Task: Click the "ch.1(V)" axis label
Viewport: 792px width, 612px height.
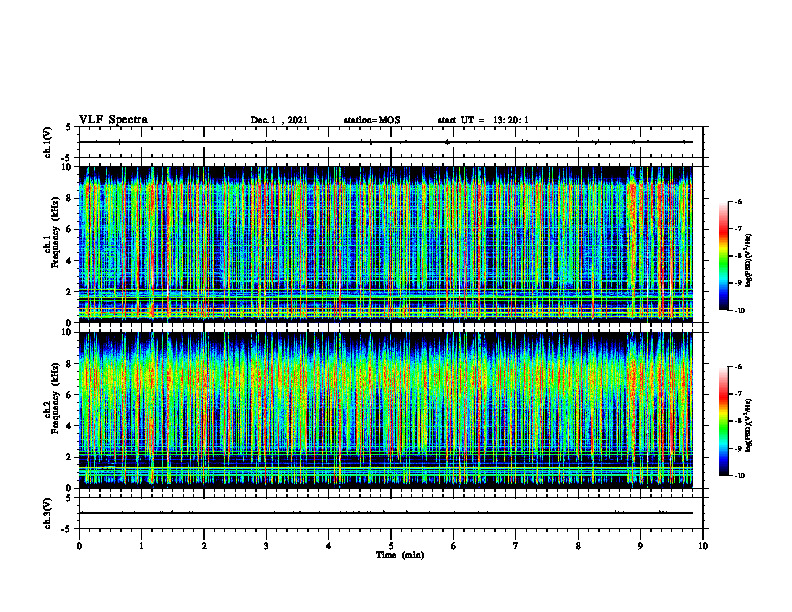Action: [x=47, y=142]
